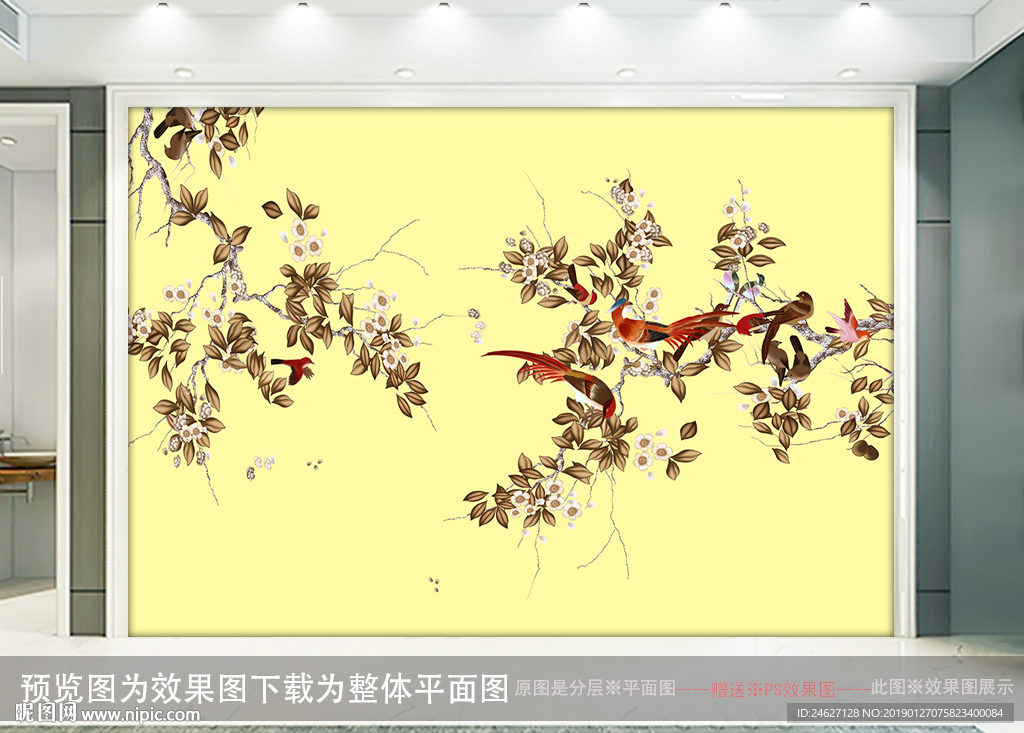Click the www.nipic.com website address
1024x733 pixels.
[x=140, y=715]
